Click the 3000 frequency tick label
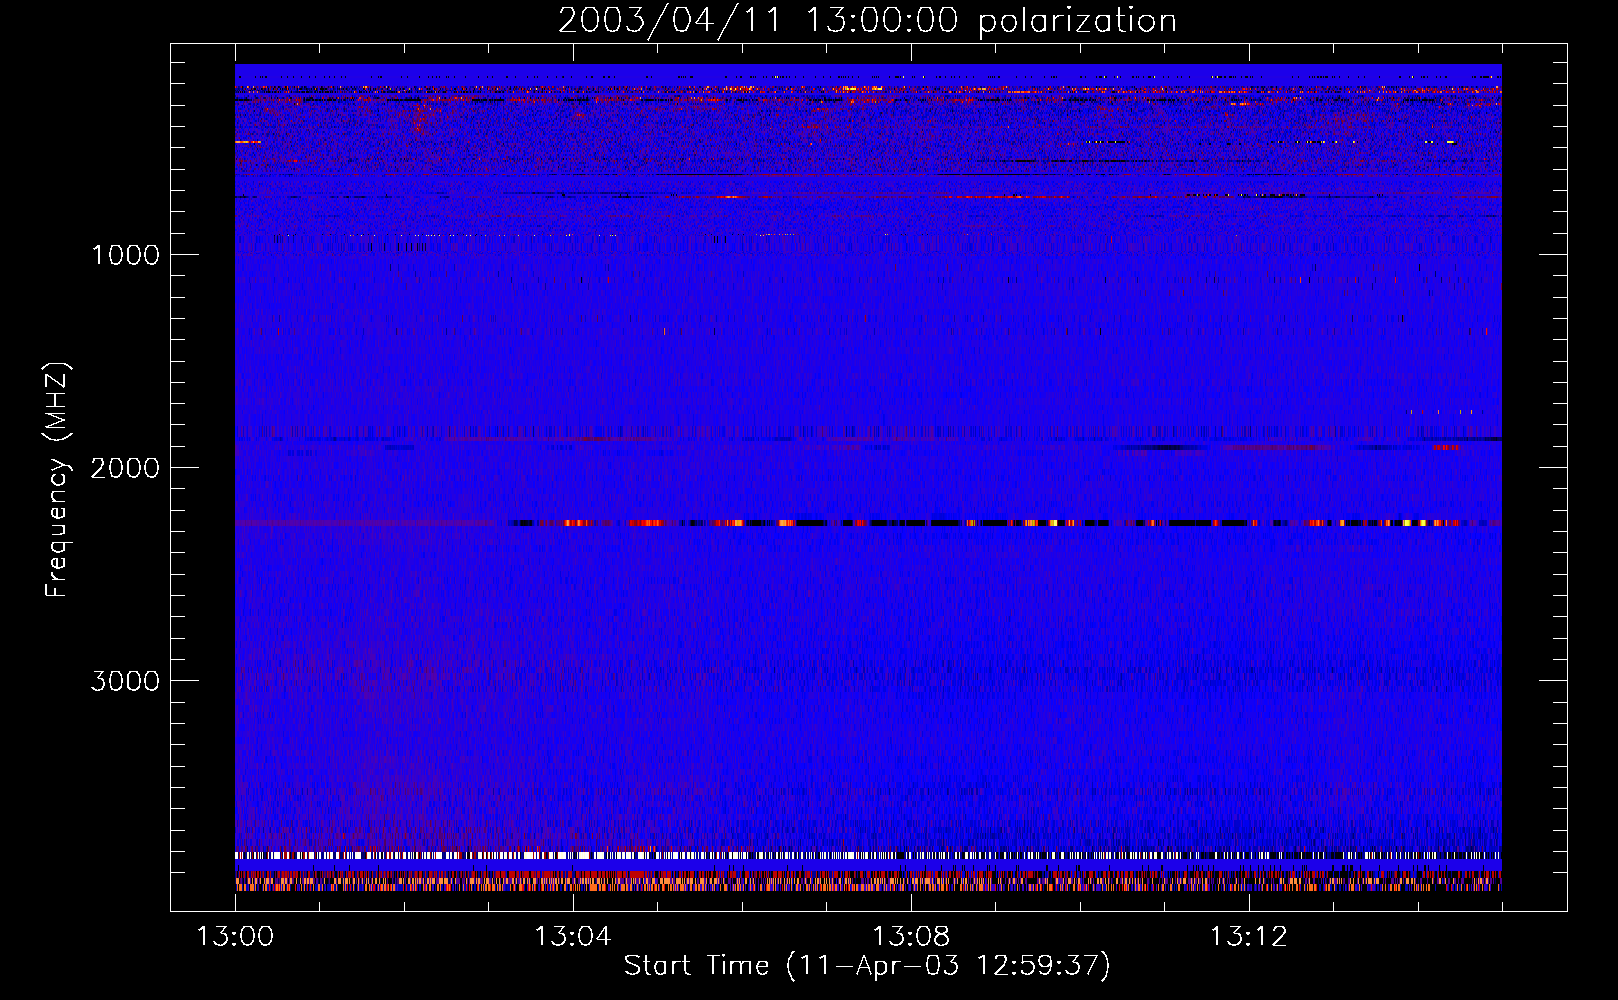The height and width of the screenshot is (1000, 1618). coord(125,681)
